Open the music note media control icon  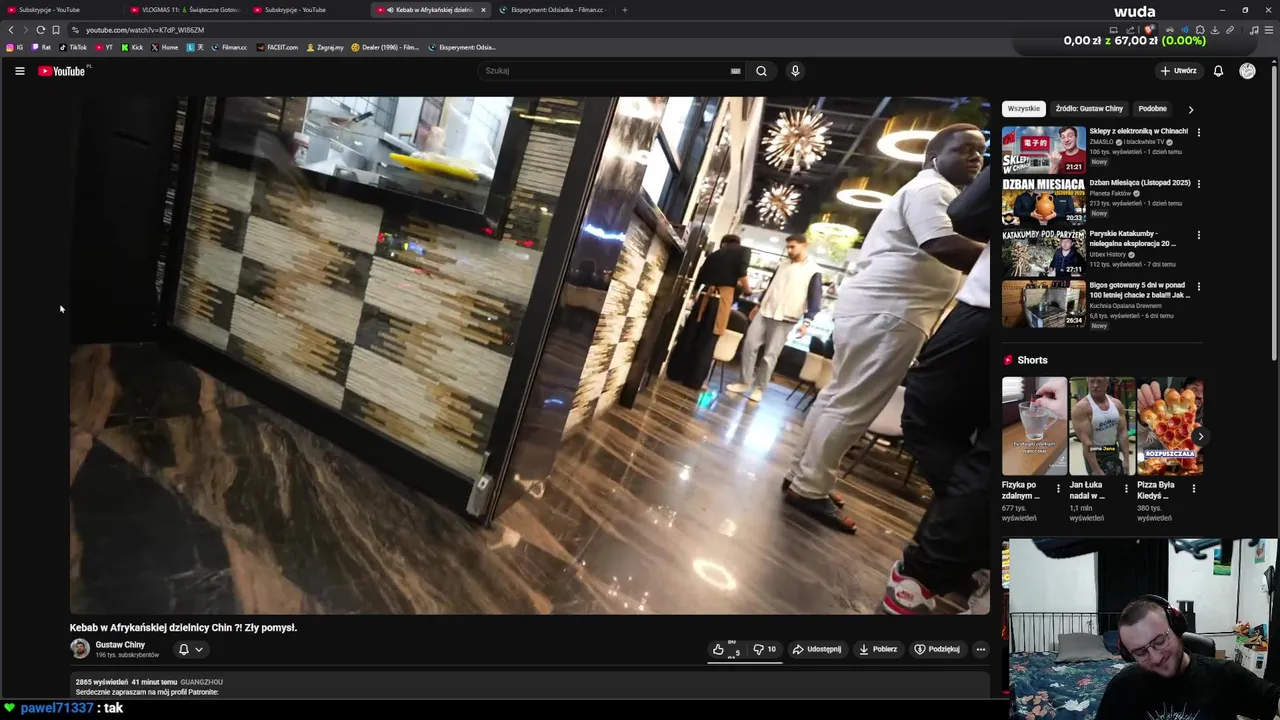[x=1254, y=30]
